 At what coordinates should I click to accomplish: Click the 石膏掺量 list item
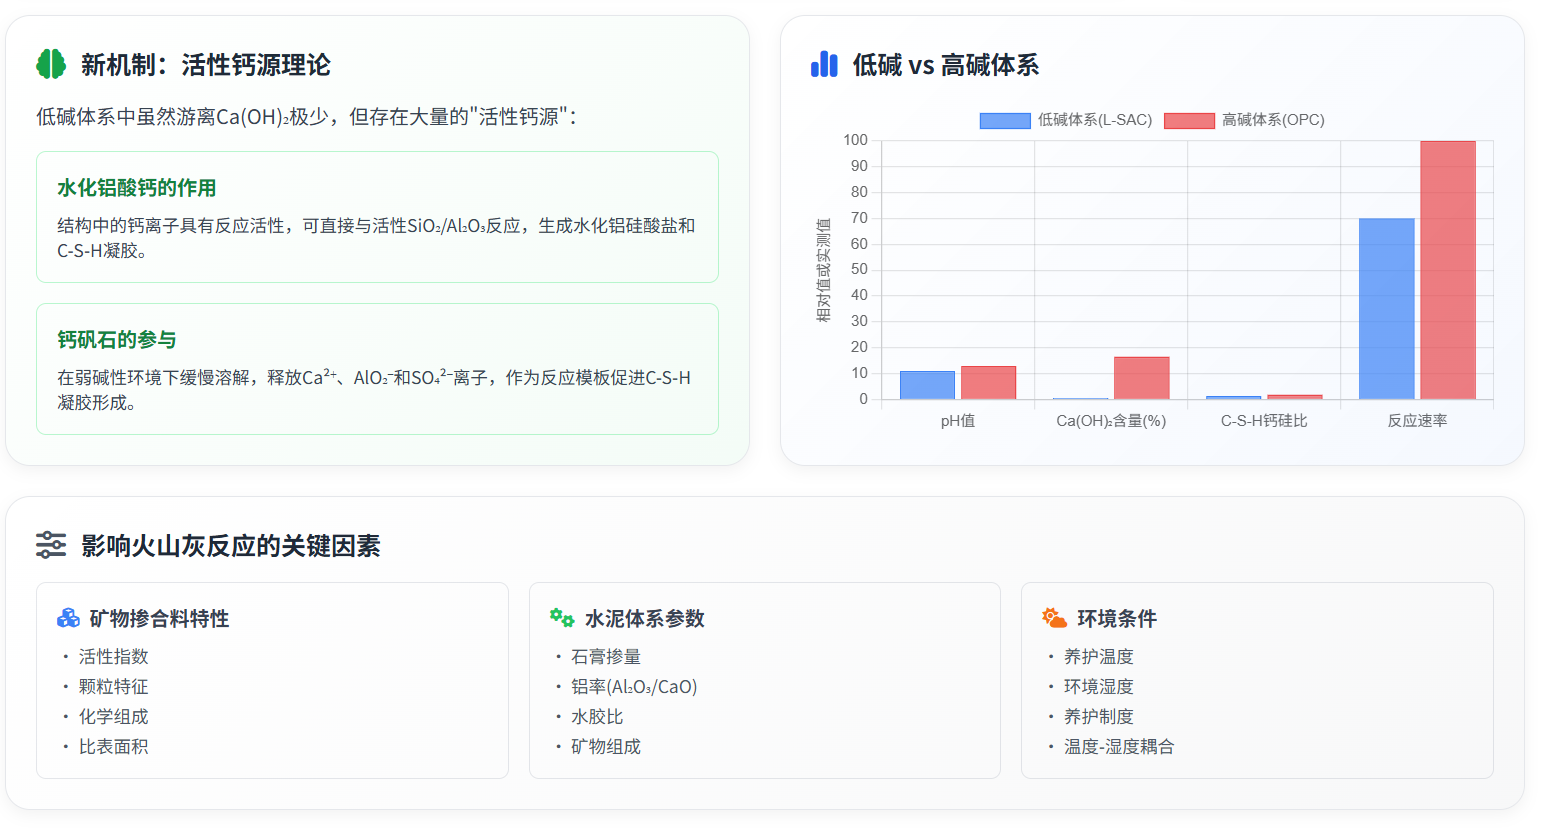tap(605, 657)
